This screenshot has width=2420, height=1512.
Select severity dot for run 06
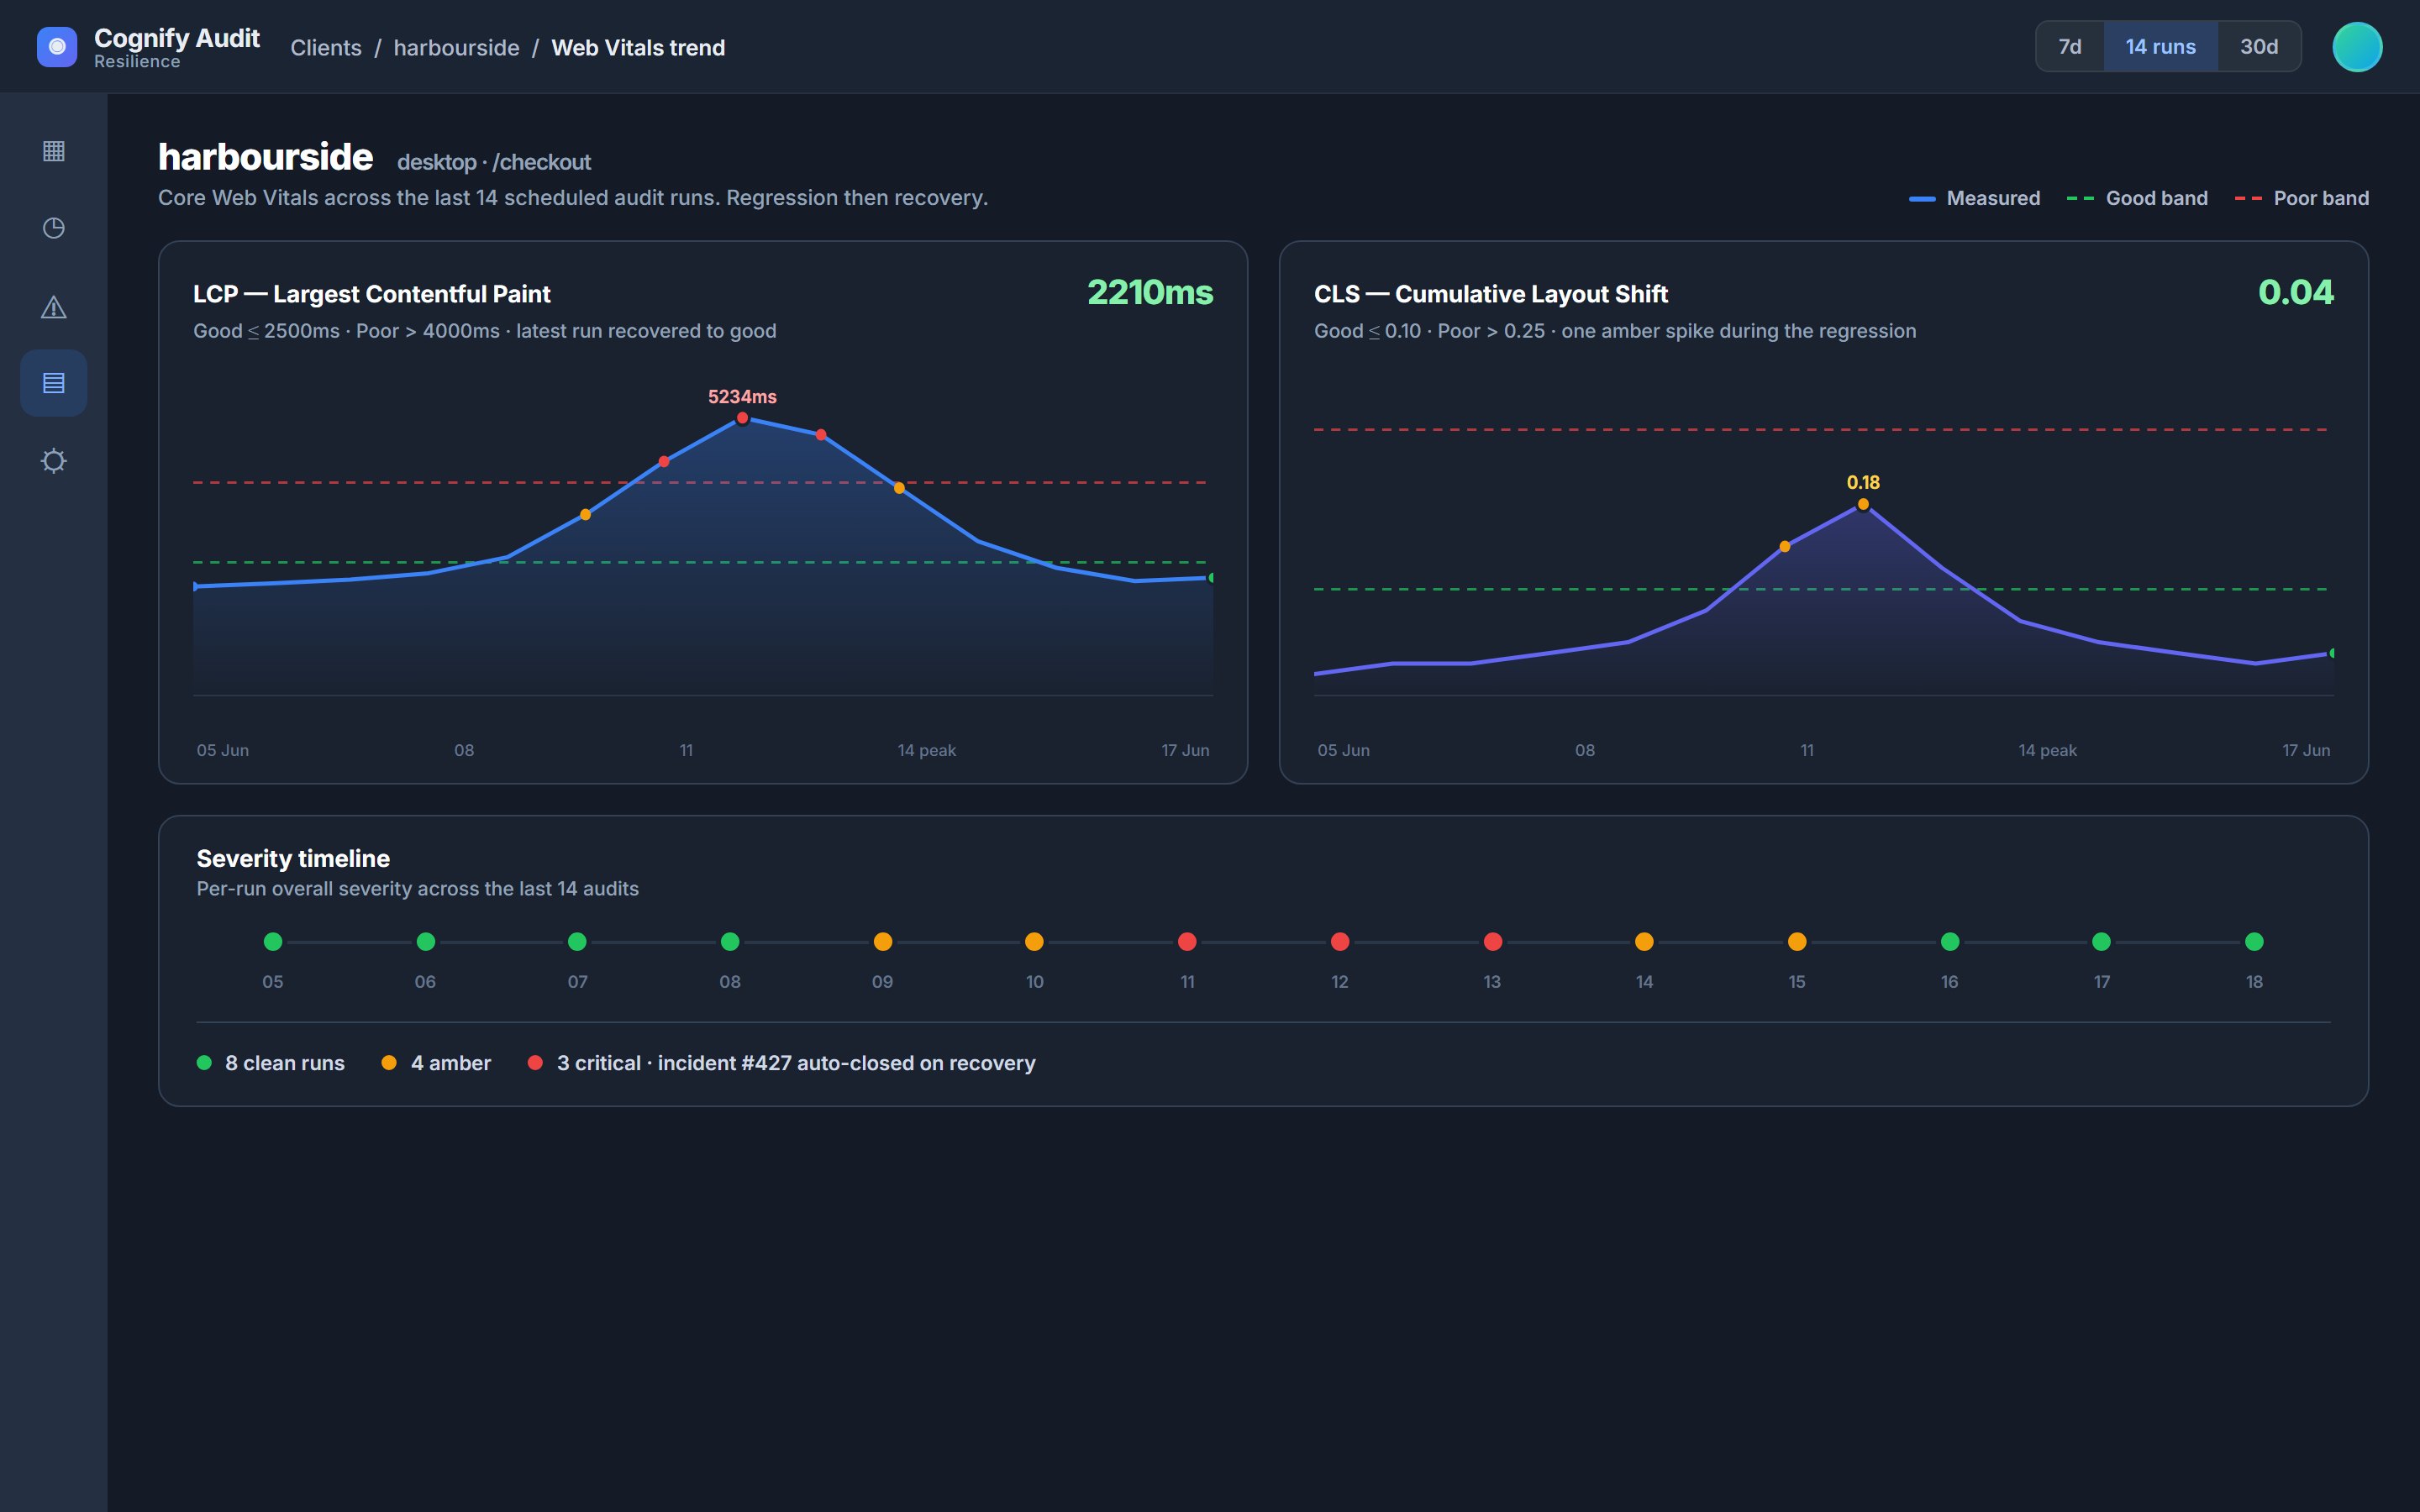[425, 941]
